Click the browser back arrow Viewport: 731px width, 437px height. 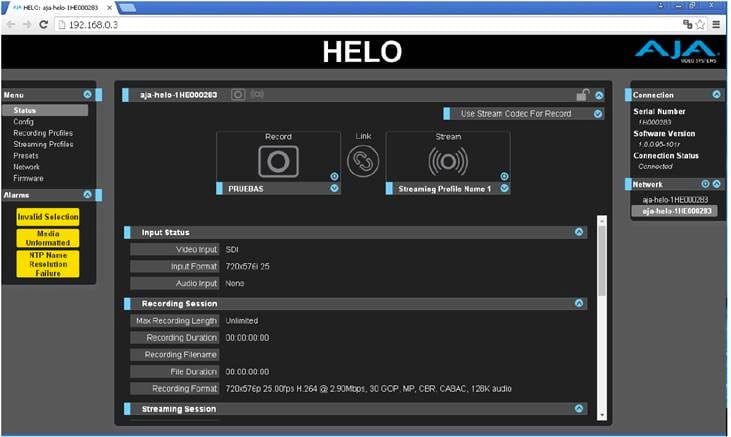point(11,24)
